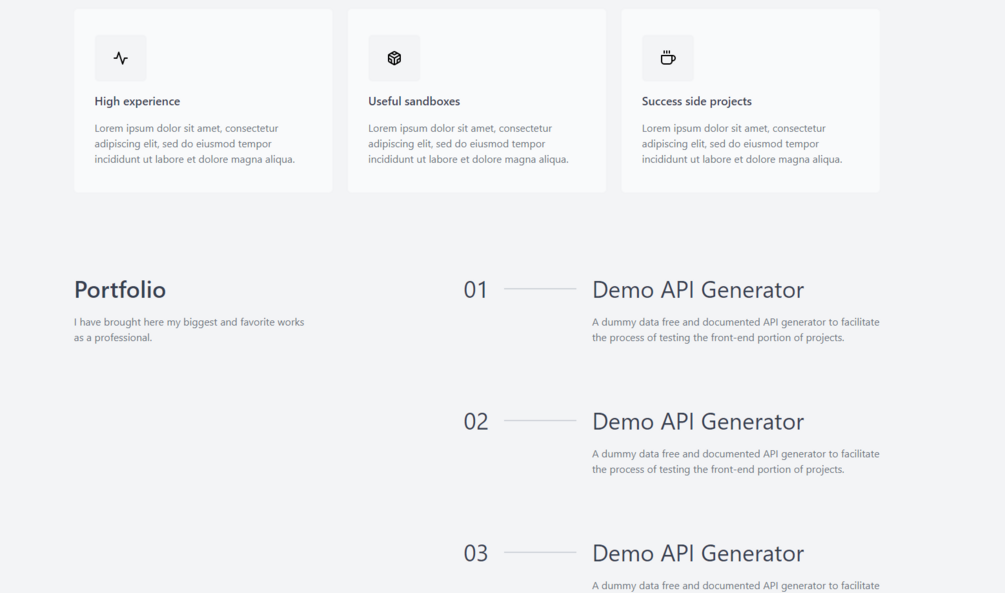Open the High experience card heading
The width and height of the screenshot is (1005, 593).
(x=137, y=101)
